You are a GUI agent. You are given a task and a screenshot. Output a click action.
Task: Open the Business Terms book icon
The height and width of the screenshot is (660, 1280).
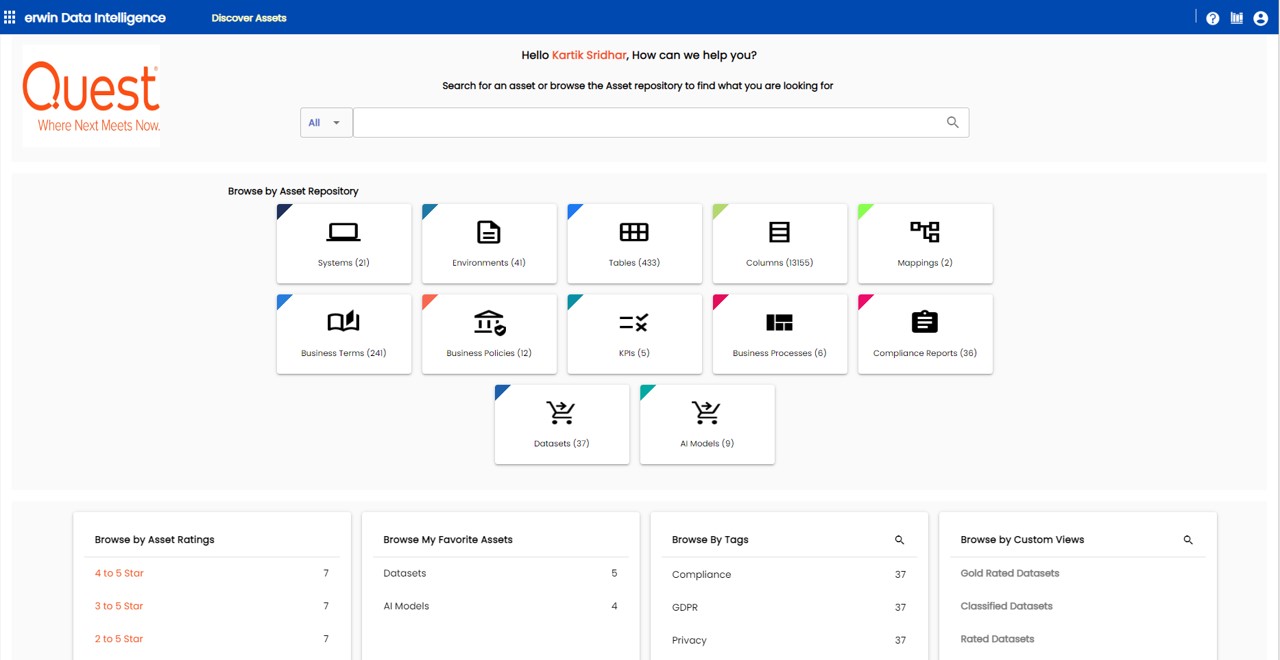[x=343, y=322]
